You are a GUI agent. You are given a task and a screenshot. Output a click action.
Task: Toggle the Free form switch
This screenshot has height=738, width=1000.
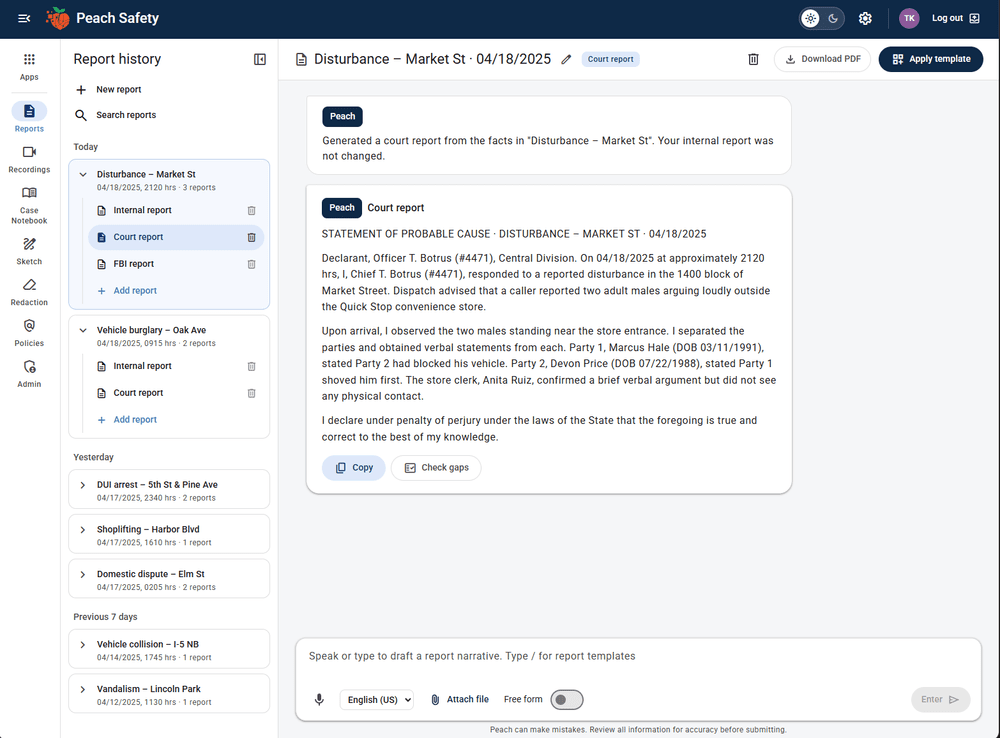coord(566,700)
